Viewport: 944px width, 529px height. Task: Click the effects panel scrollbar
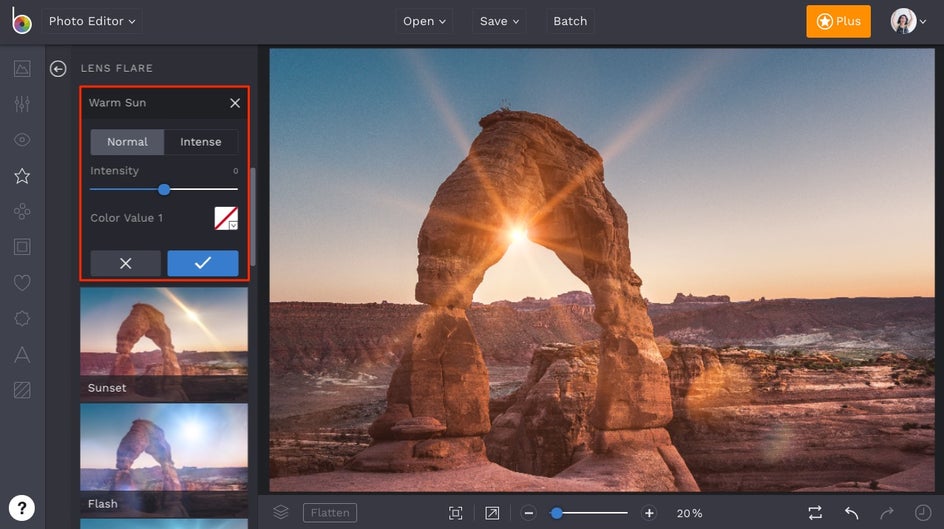253,217
